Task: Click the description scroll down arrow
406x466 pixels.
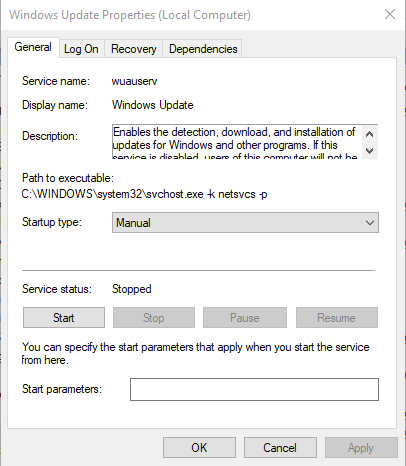Action: coord(369,151)
